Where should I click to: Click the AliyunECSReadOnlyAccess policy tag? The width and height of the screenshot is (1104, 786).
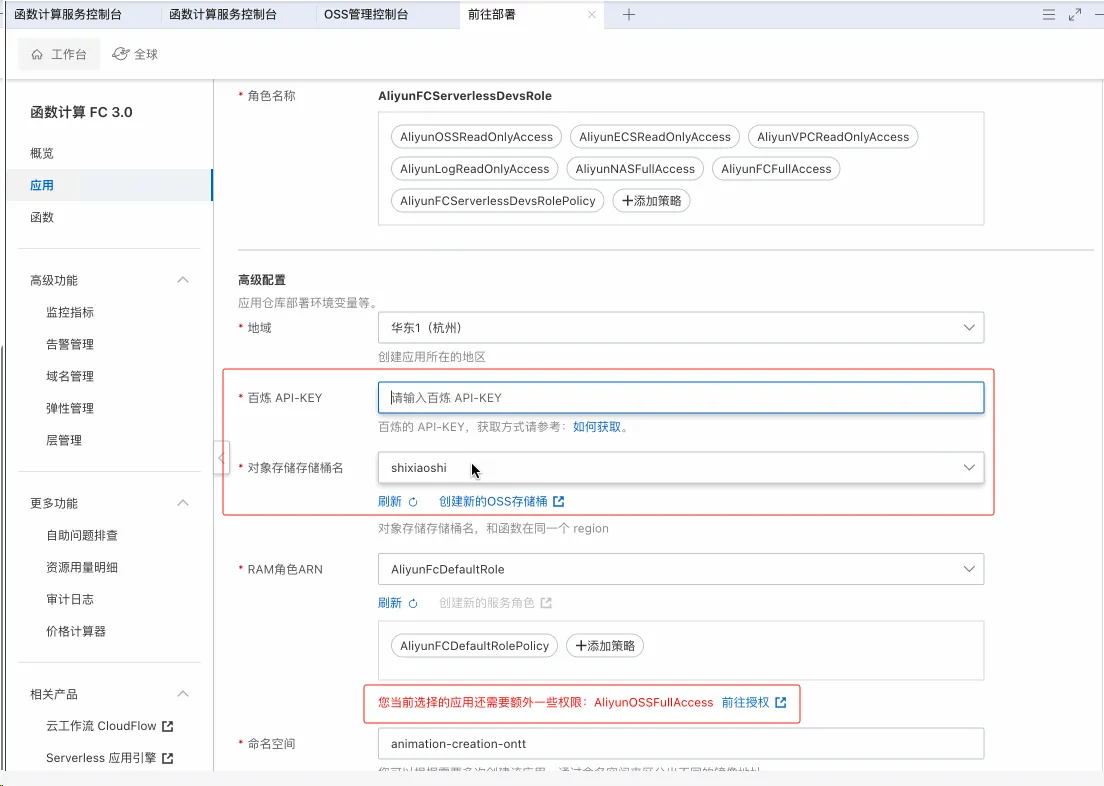tap(655, 137)
